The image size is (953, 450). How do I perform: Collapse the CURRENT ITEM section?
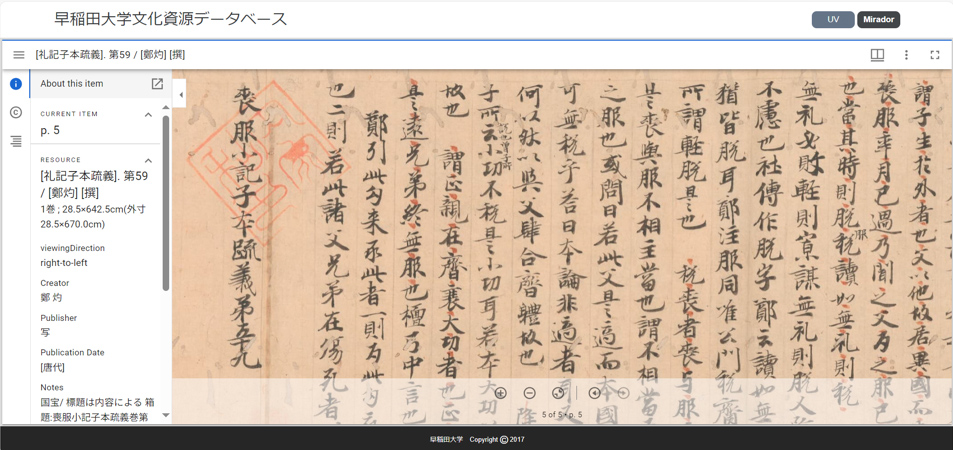pos(148,114)
